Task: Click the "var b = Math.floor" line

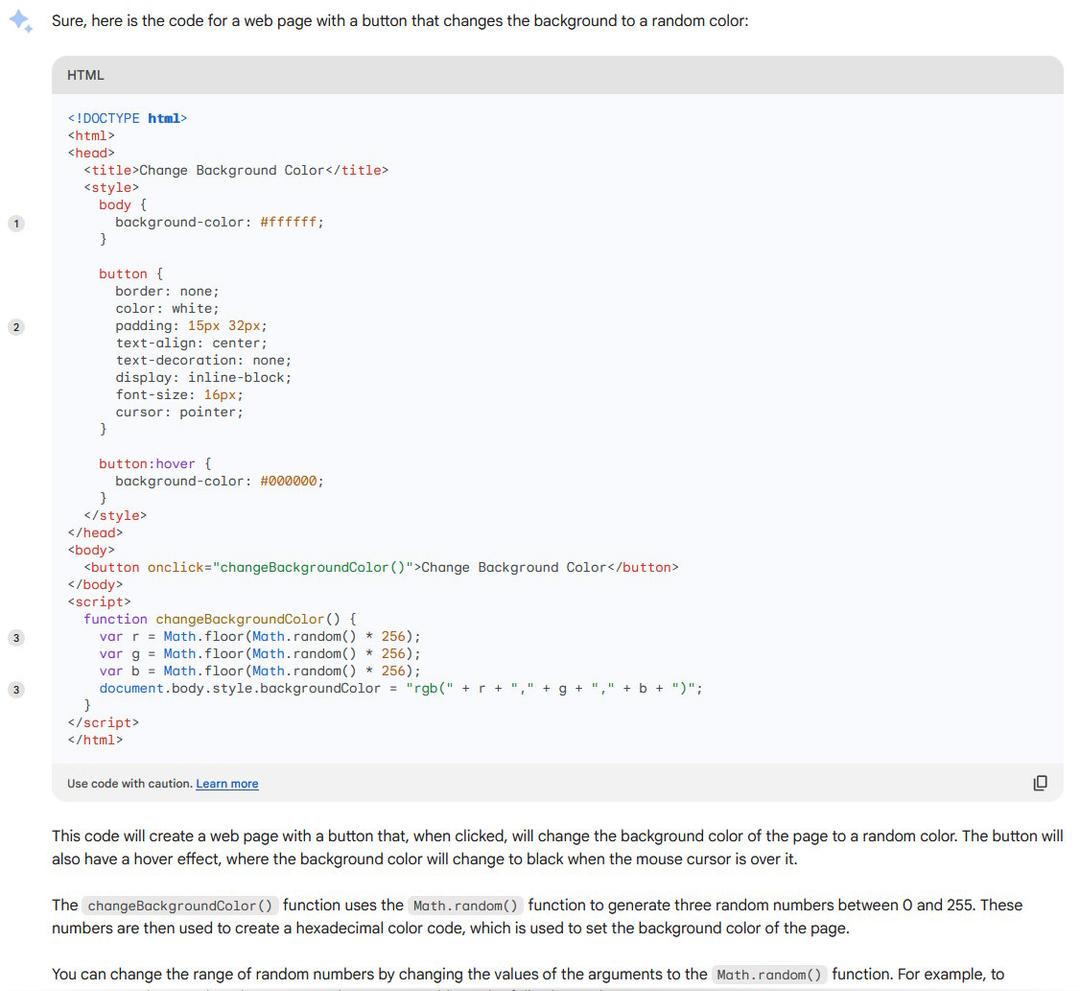Action: coord(260,671)
